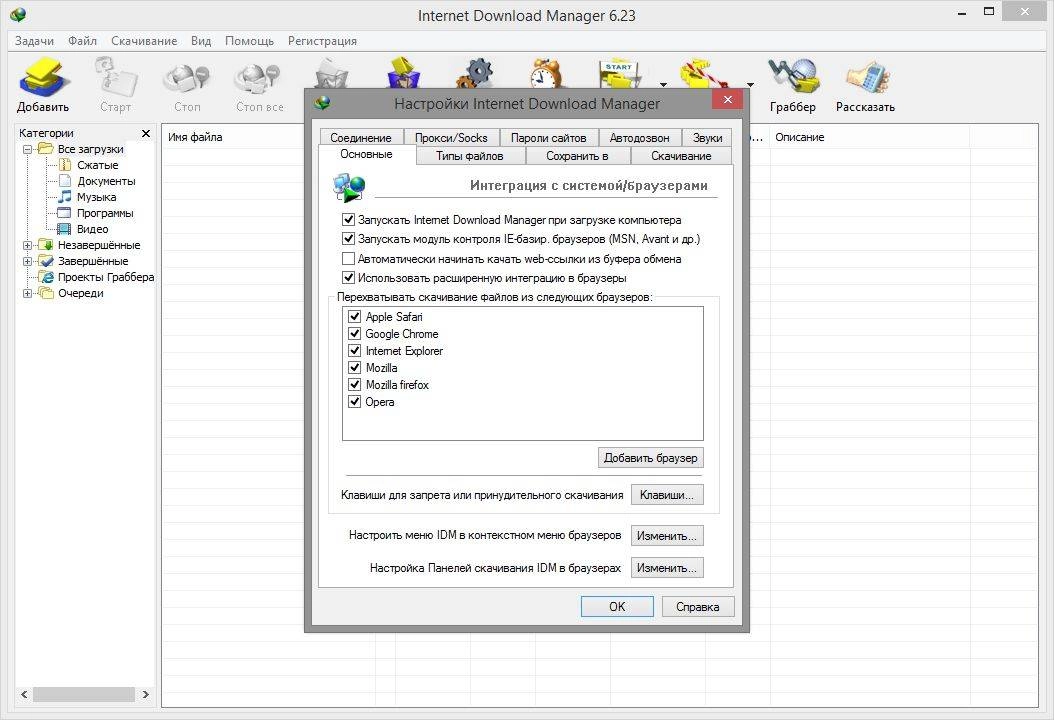Switch to the Пароли сайтов tab

click(549, 137)
